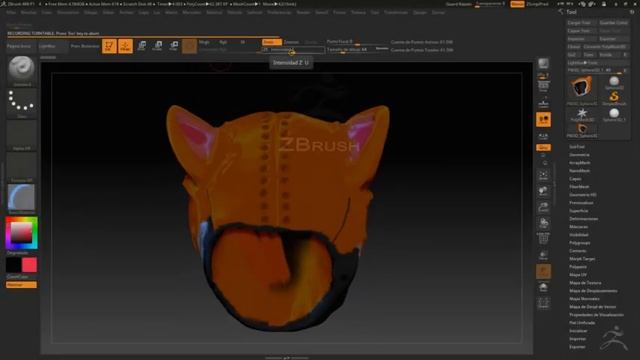The width and height of the screenshot is (640, 360).
Task: Select the Sphere3D tool thumbnail
Action: click(x=613, y=82)
